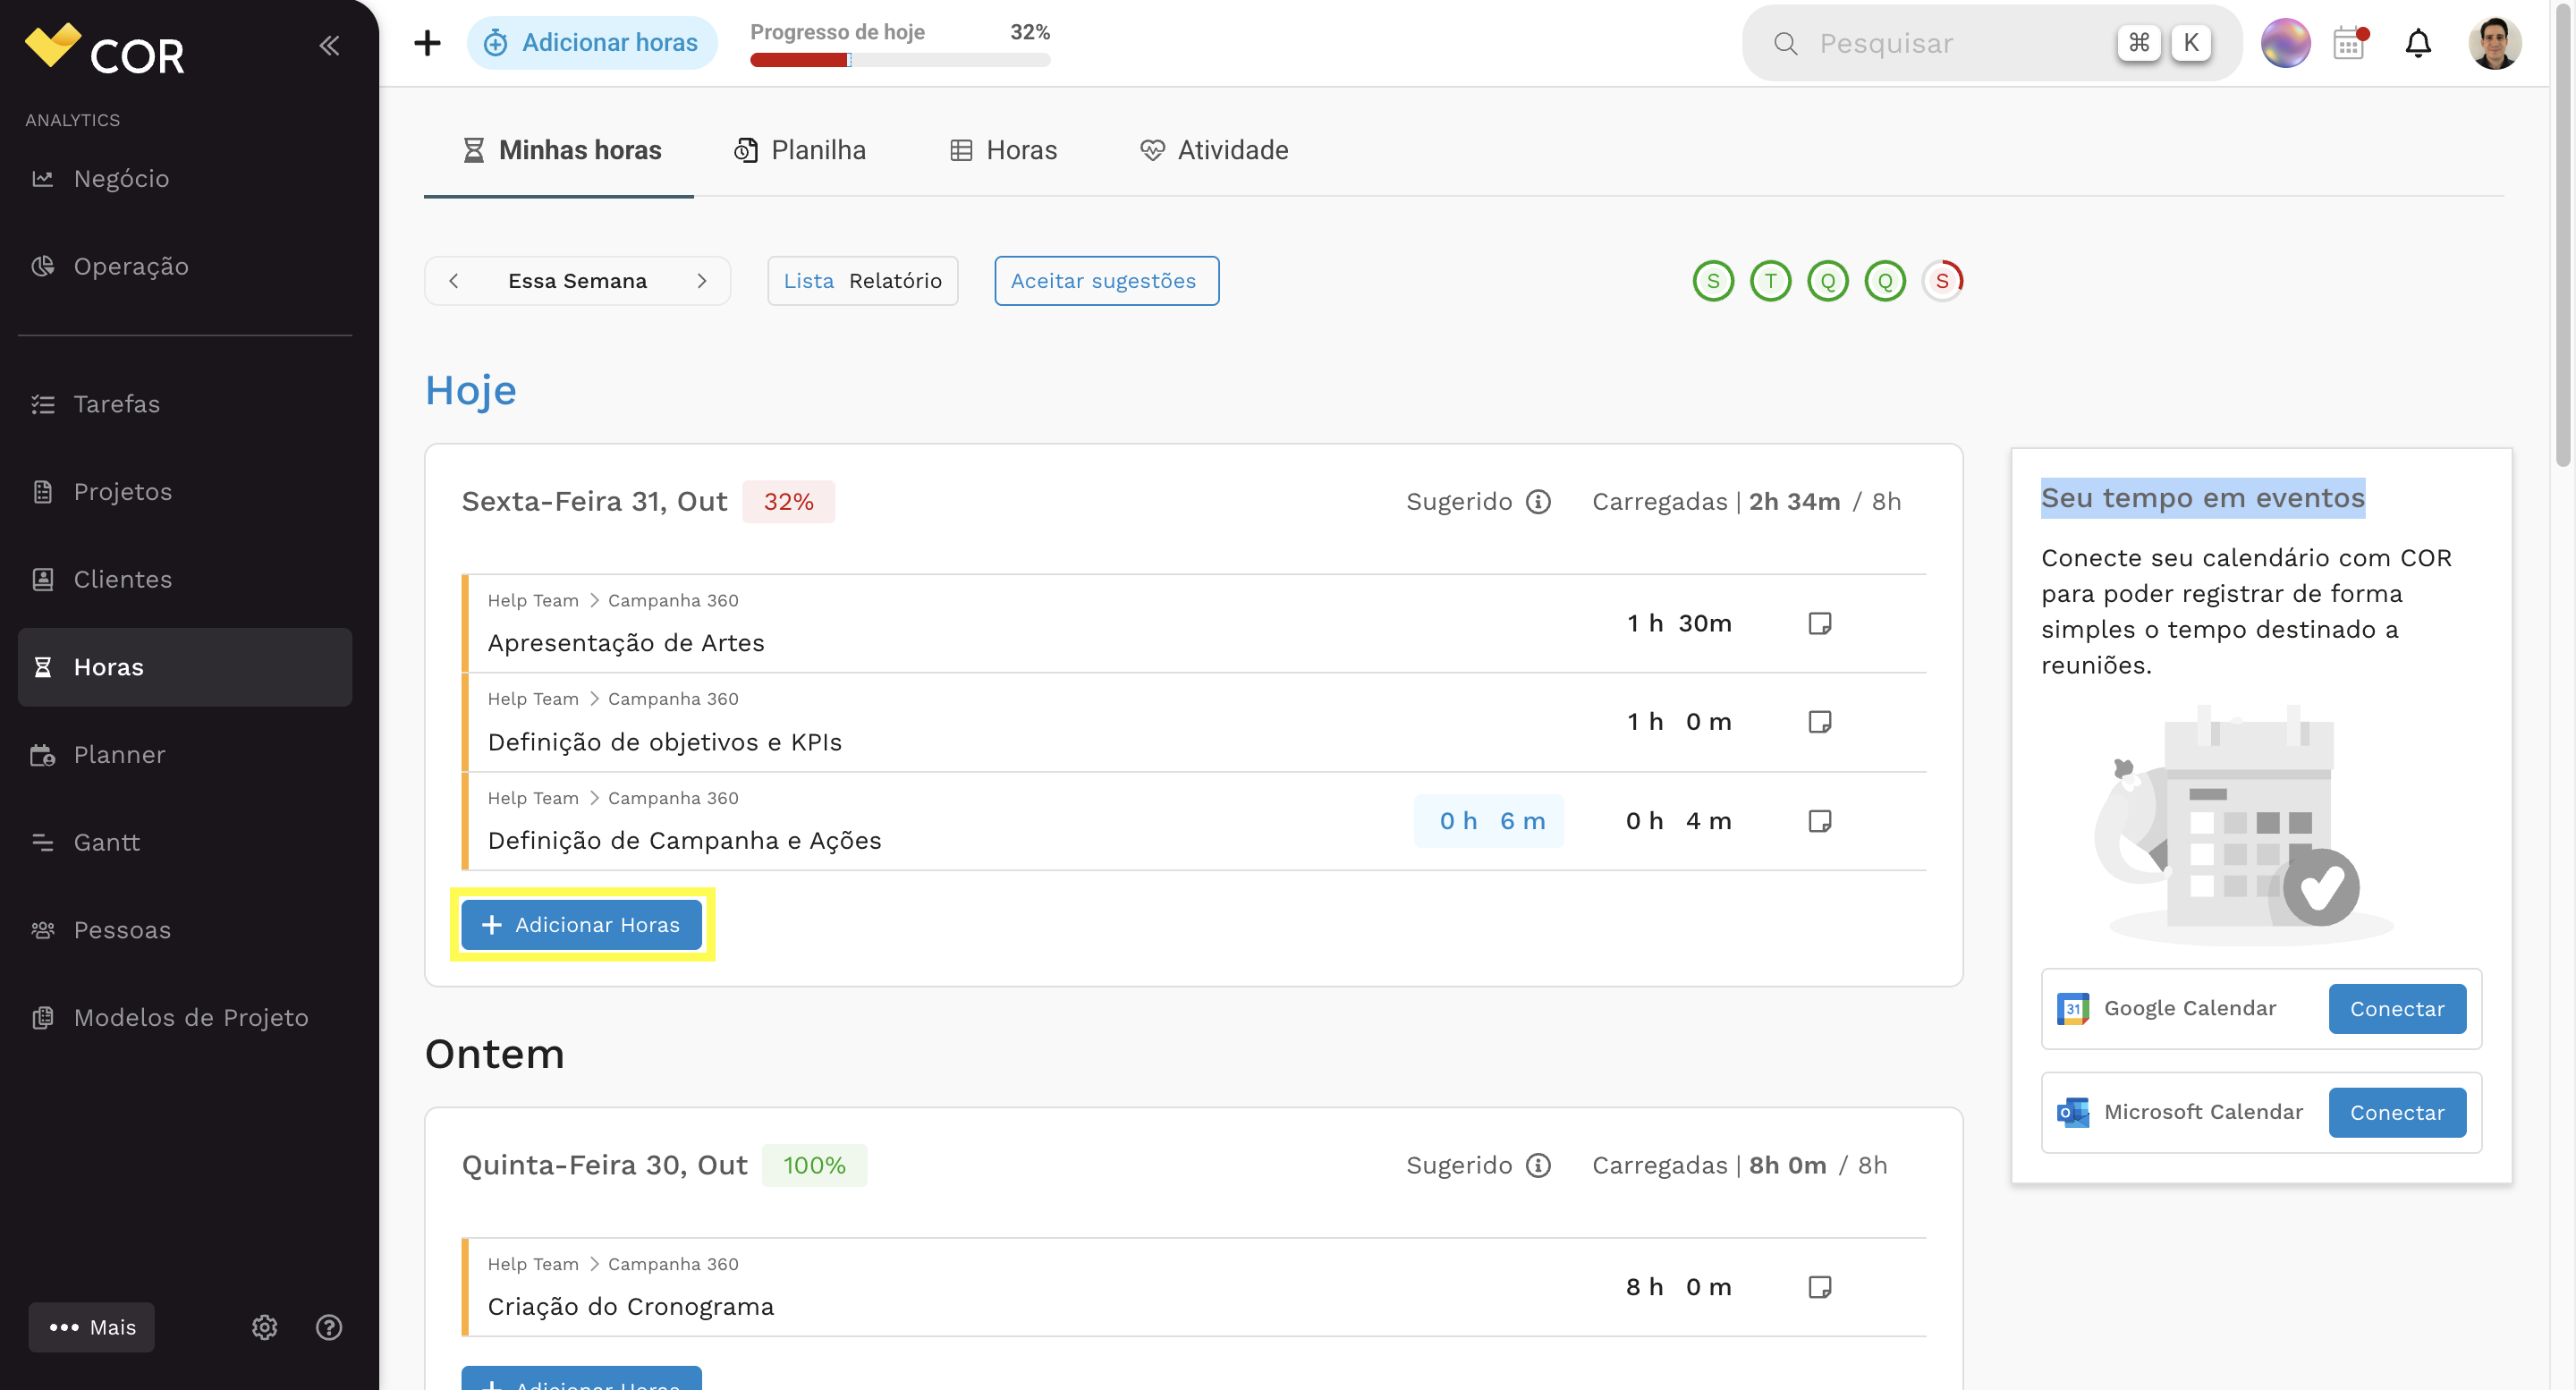Open Apresentação de Artes task
2576x1390 pixels.
tap(626, 643)
